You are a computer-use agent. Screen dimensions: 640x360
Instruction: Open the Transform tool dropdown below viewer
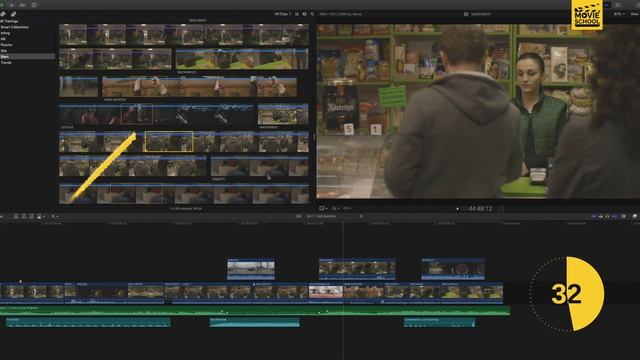click(x=323, y=208)
